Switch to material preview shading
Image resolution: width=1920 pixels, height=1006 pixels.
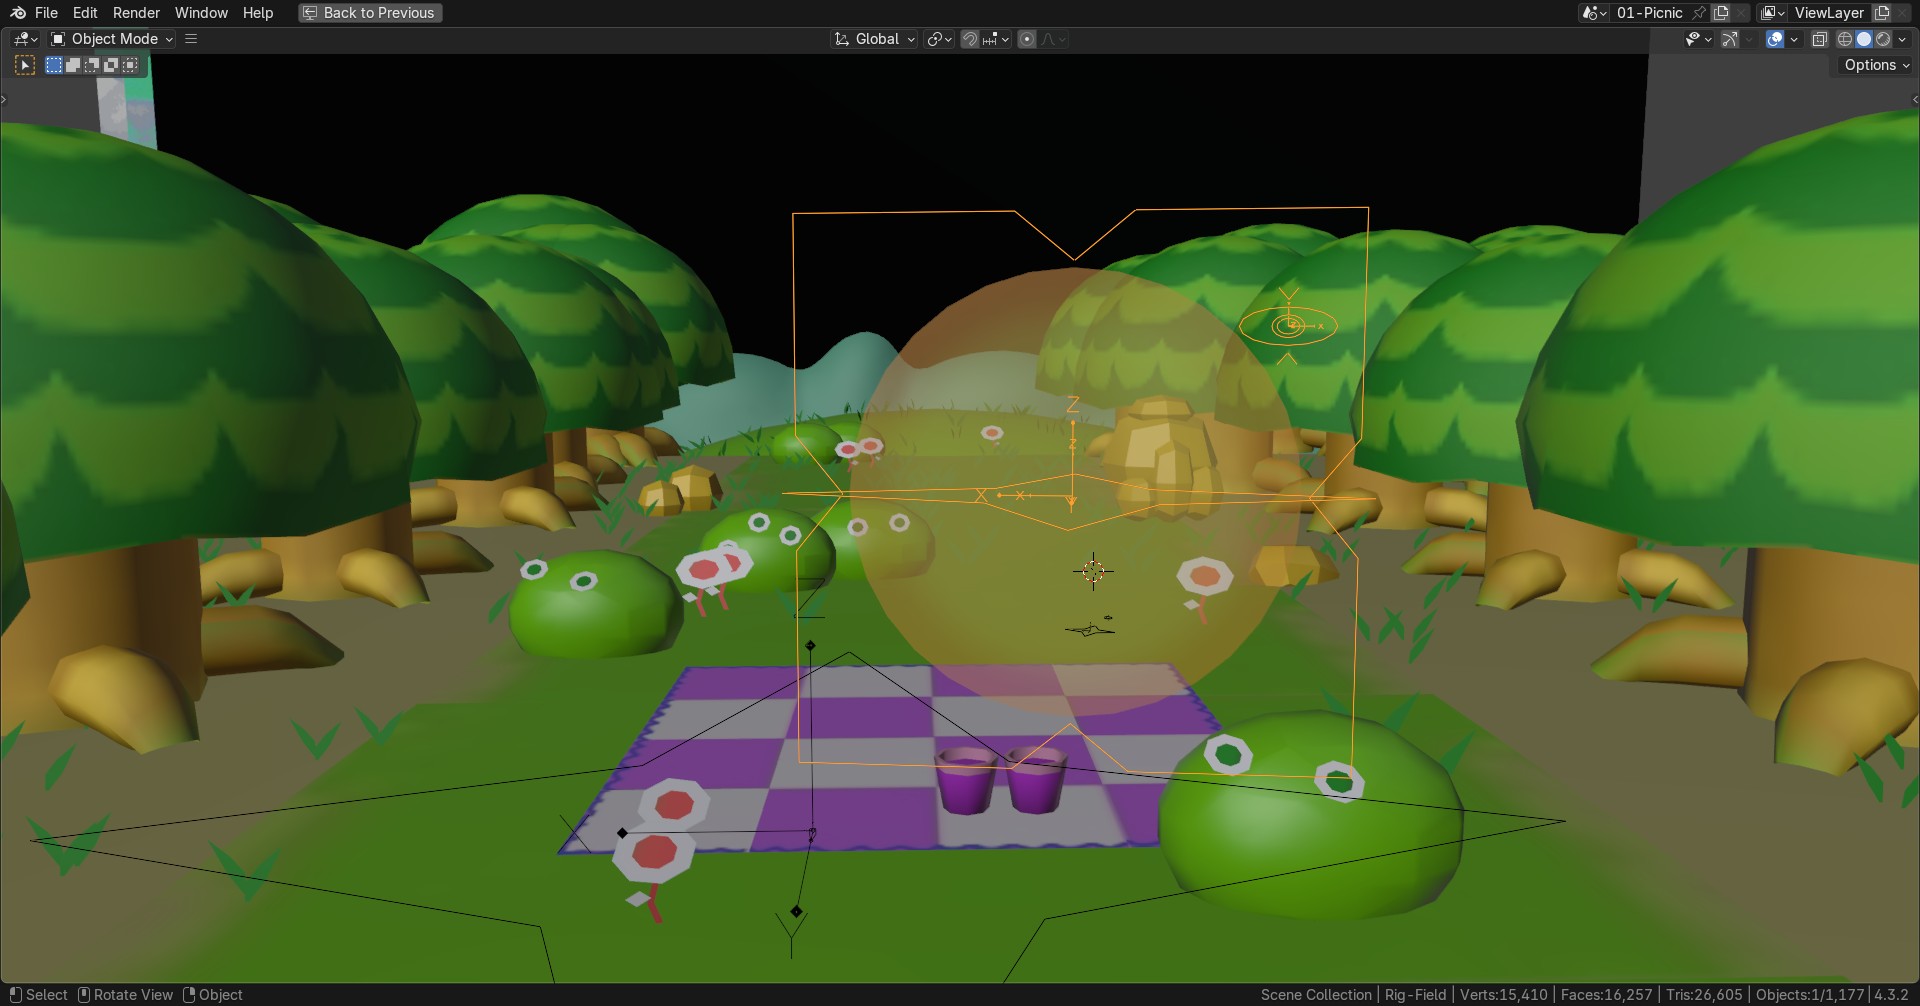1883,39
